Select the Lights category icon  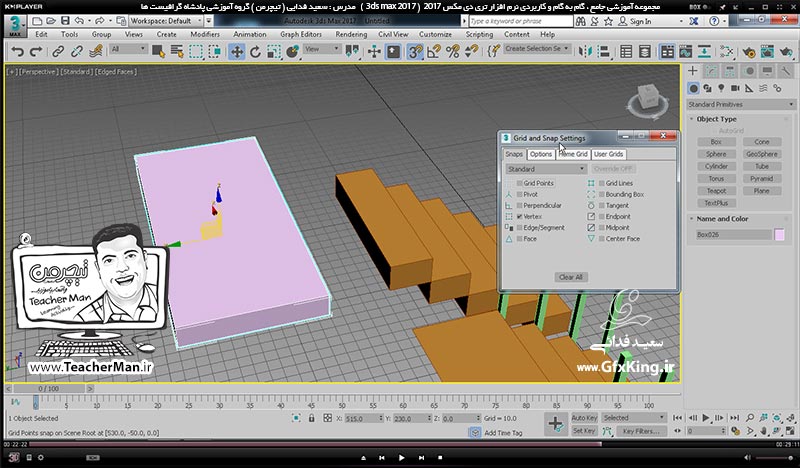click(721, 88)
